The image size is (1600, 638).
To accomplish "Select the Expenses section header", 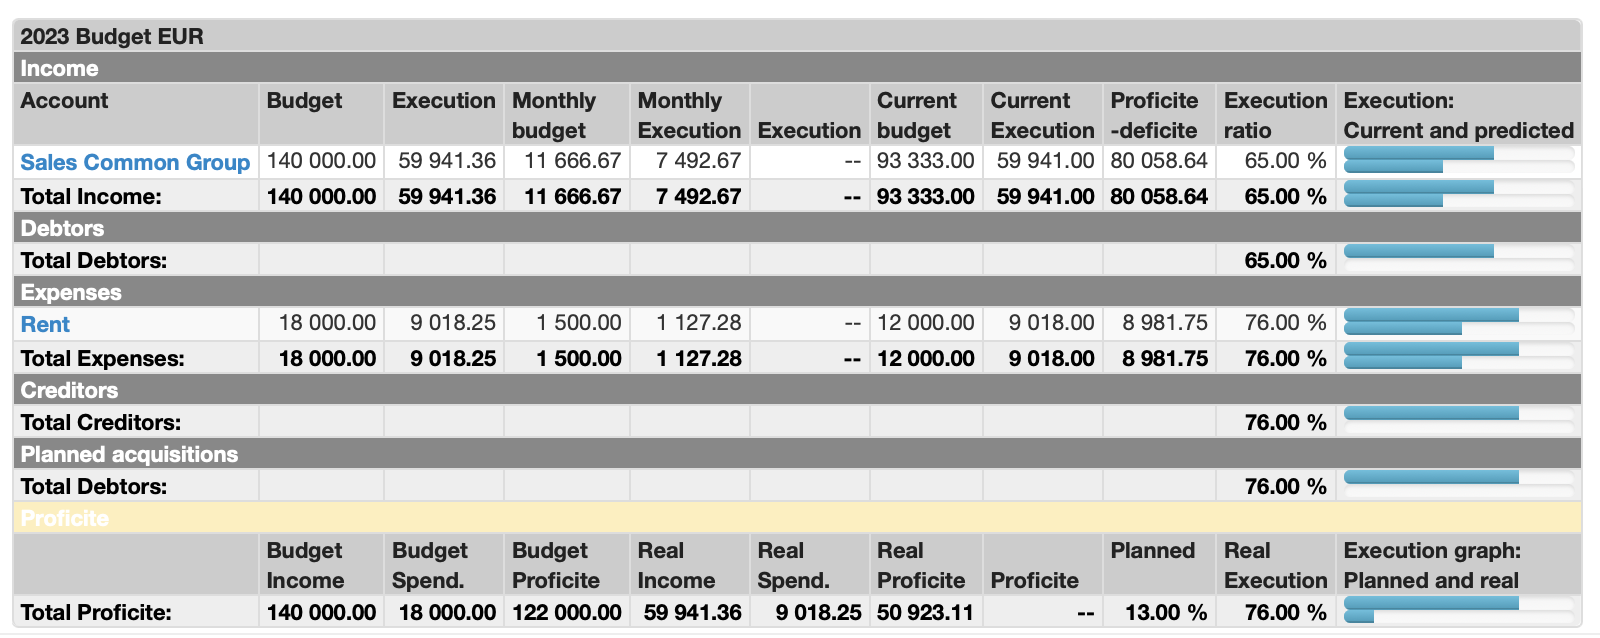I will coord(71,293).
